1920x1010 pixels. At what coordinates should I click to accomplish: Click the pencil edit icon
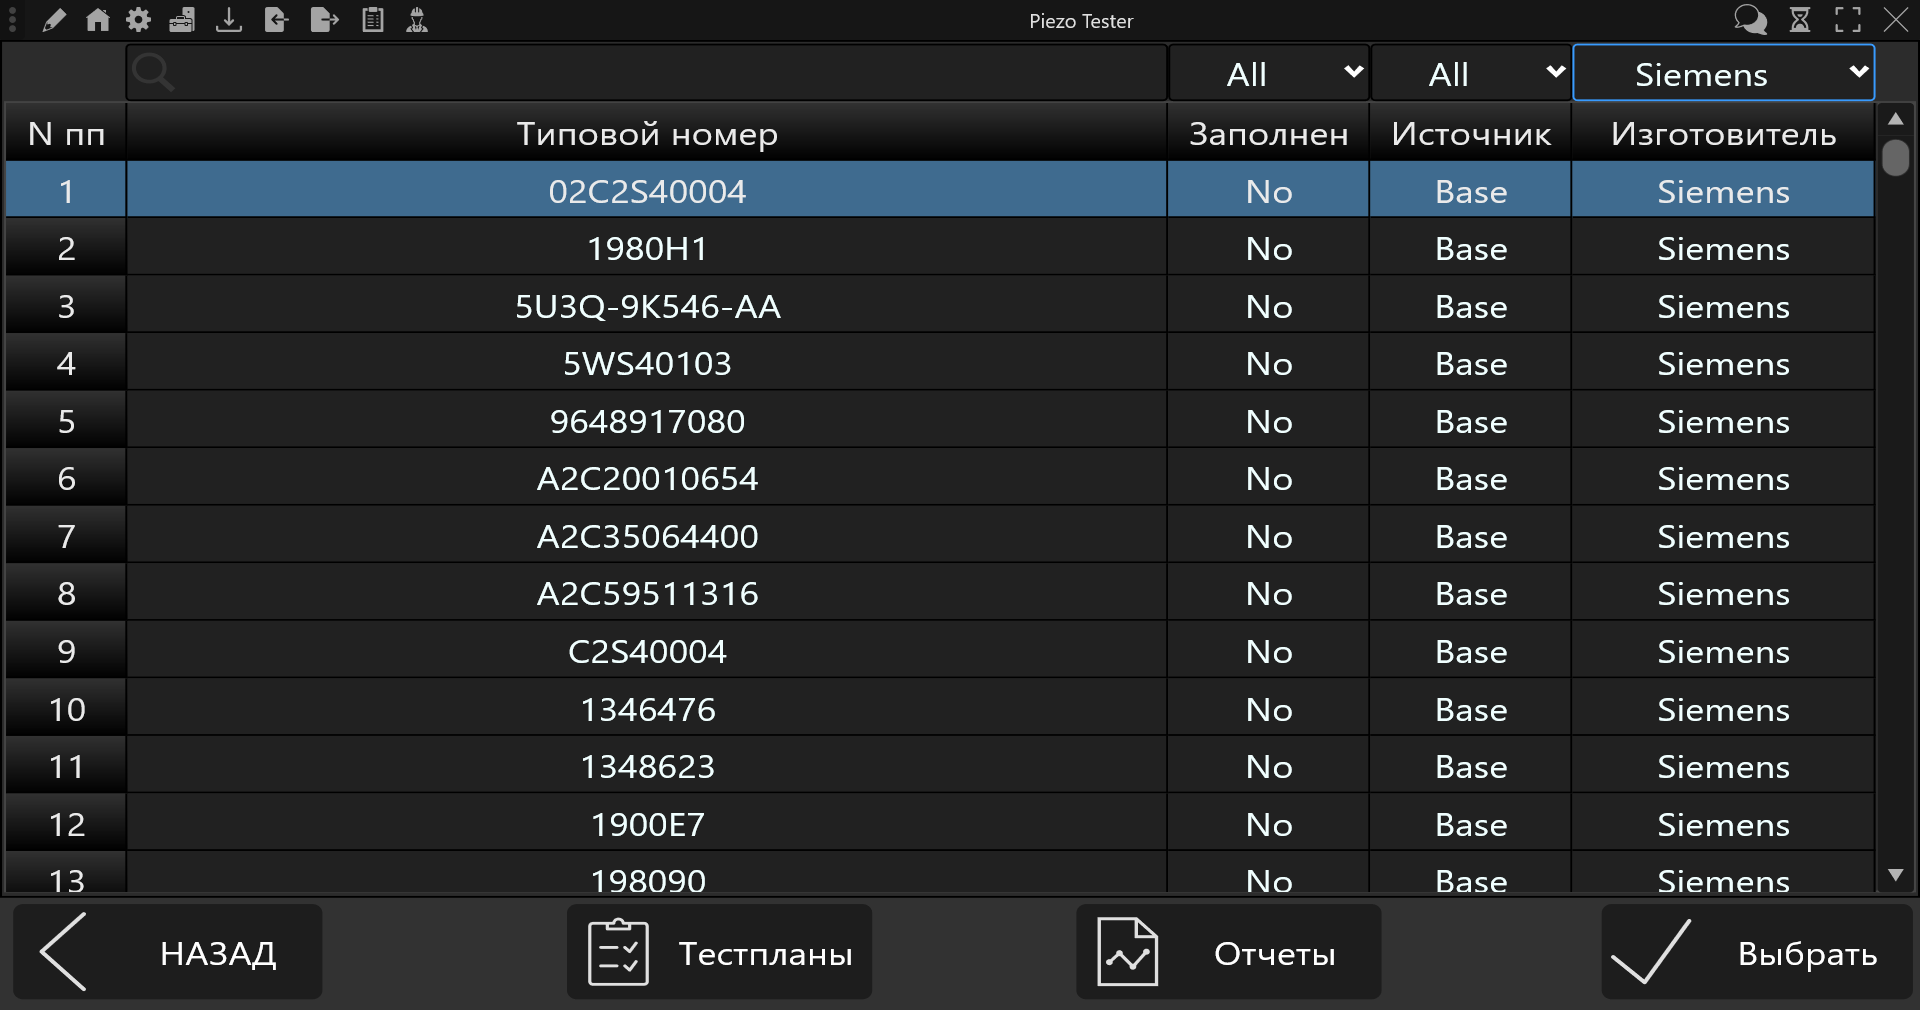pyautogui.click(x=54, y=20)
